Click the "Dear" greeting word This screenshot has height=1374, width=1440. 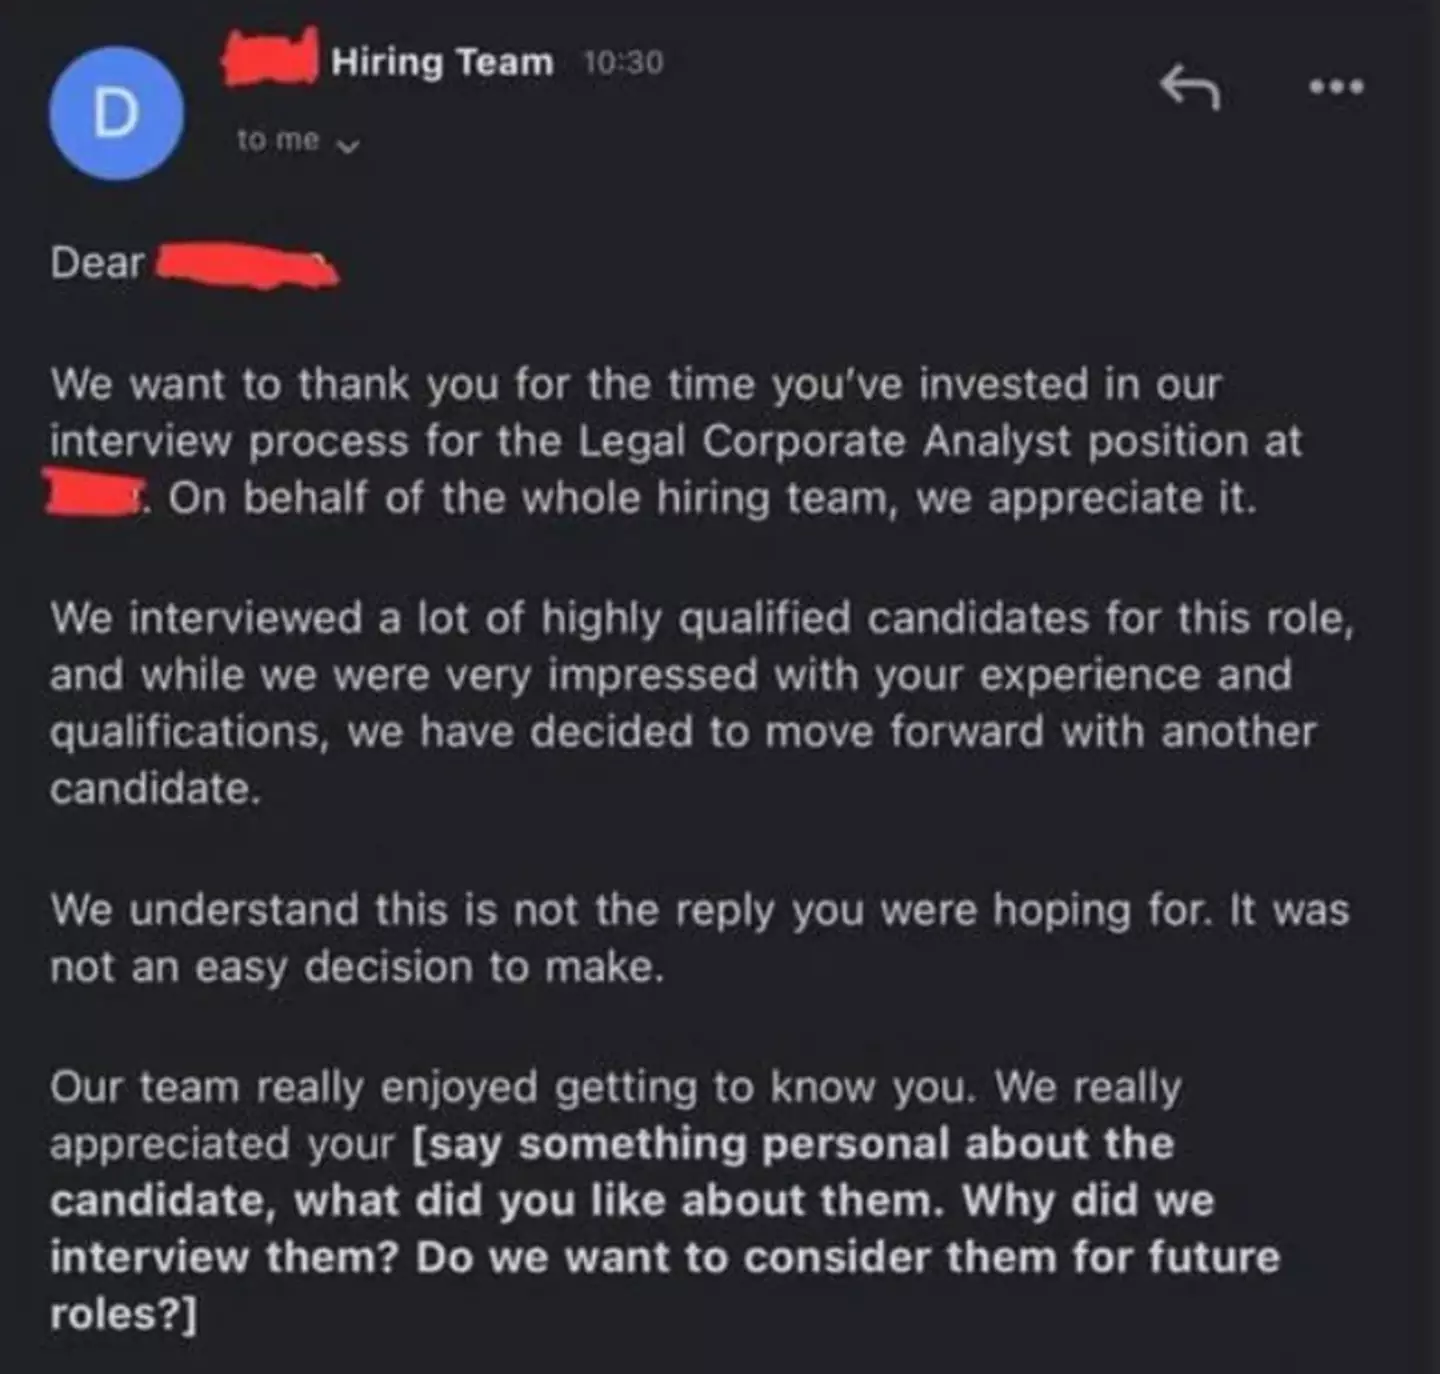tap(97, 263)
